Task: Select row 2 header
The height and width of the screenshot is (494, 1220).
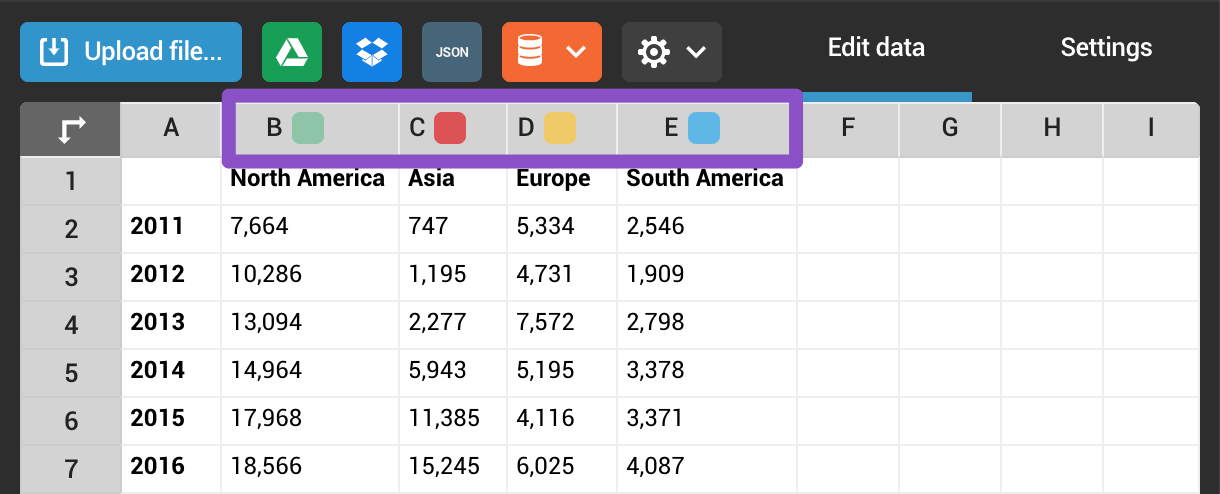Action: [71, 230]
